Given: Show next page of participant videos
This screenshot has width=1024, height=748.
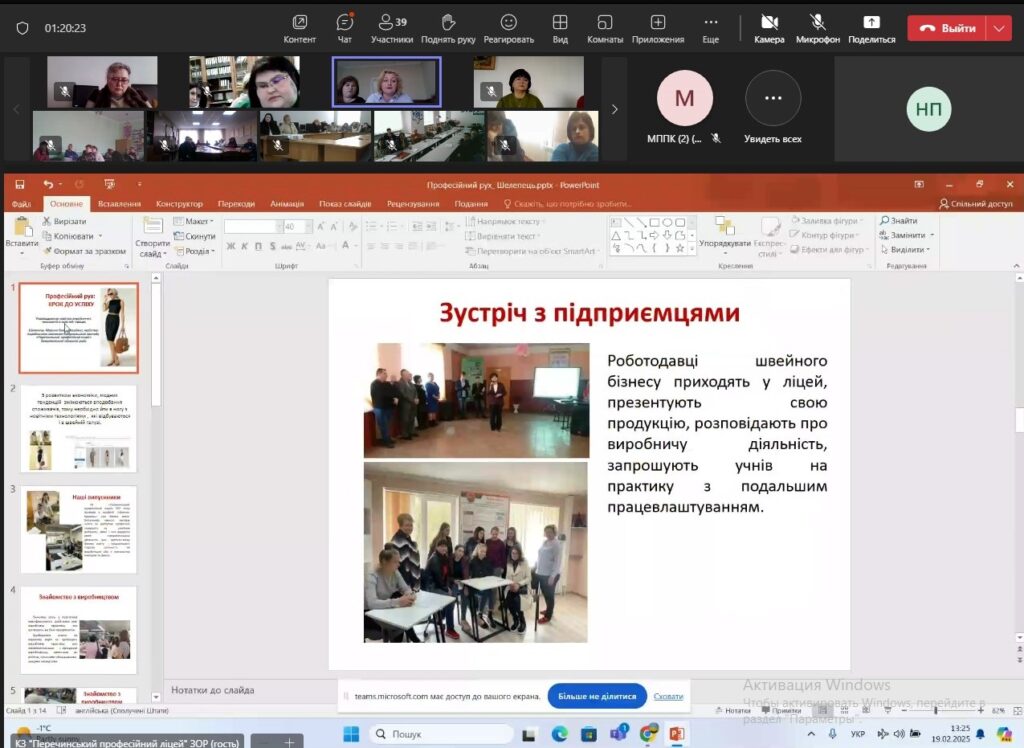Looking at the screenshot, I should 614,109.
